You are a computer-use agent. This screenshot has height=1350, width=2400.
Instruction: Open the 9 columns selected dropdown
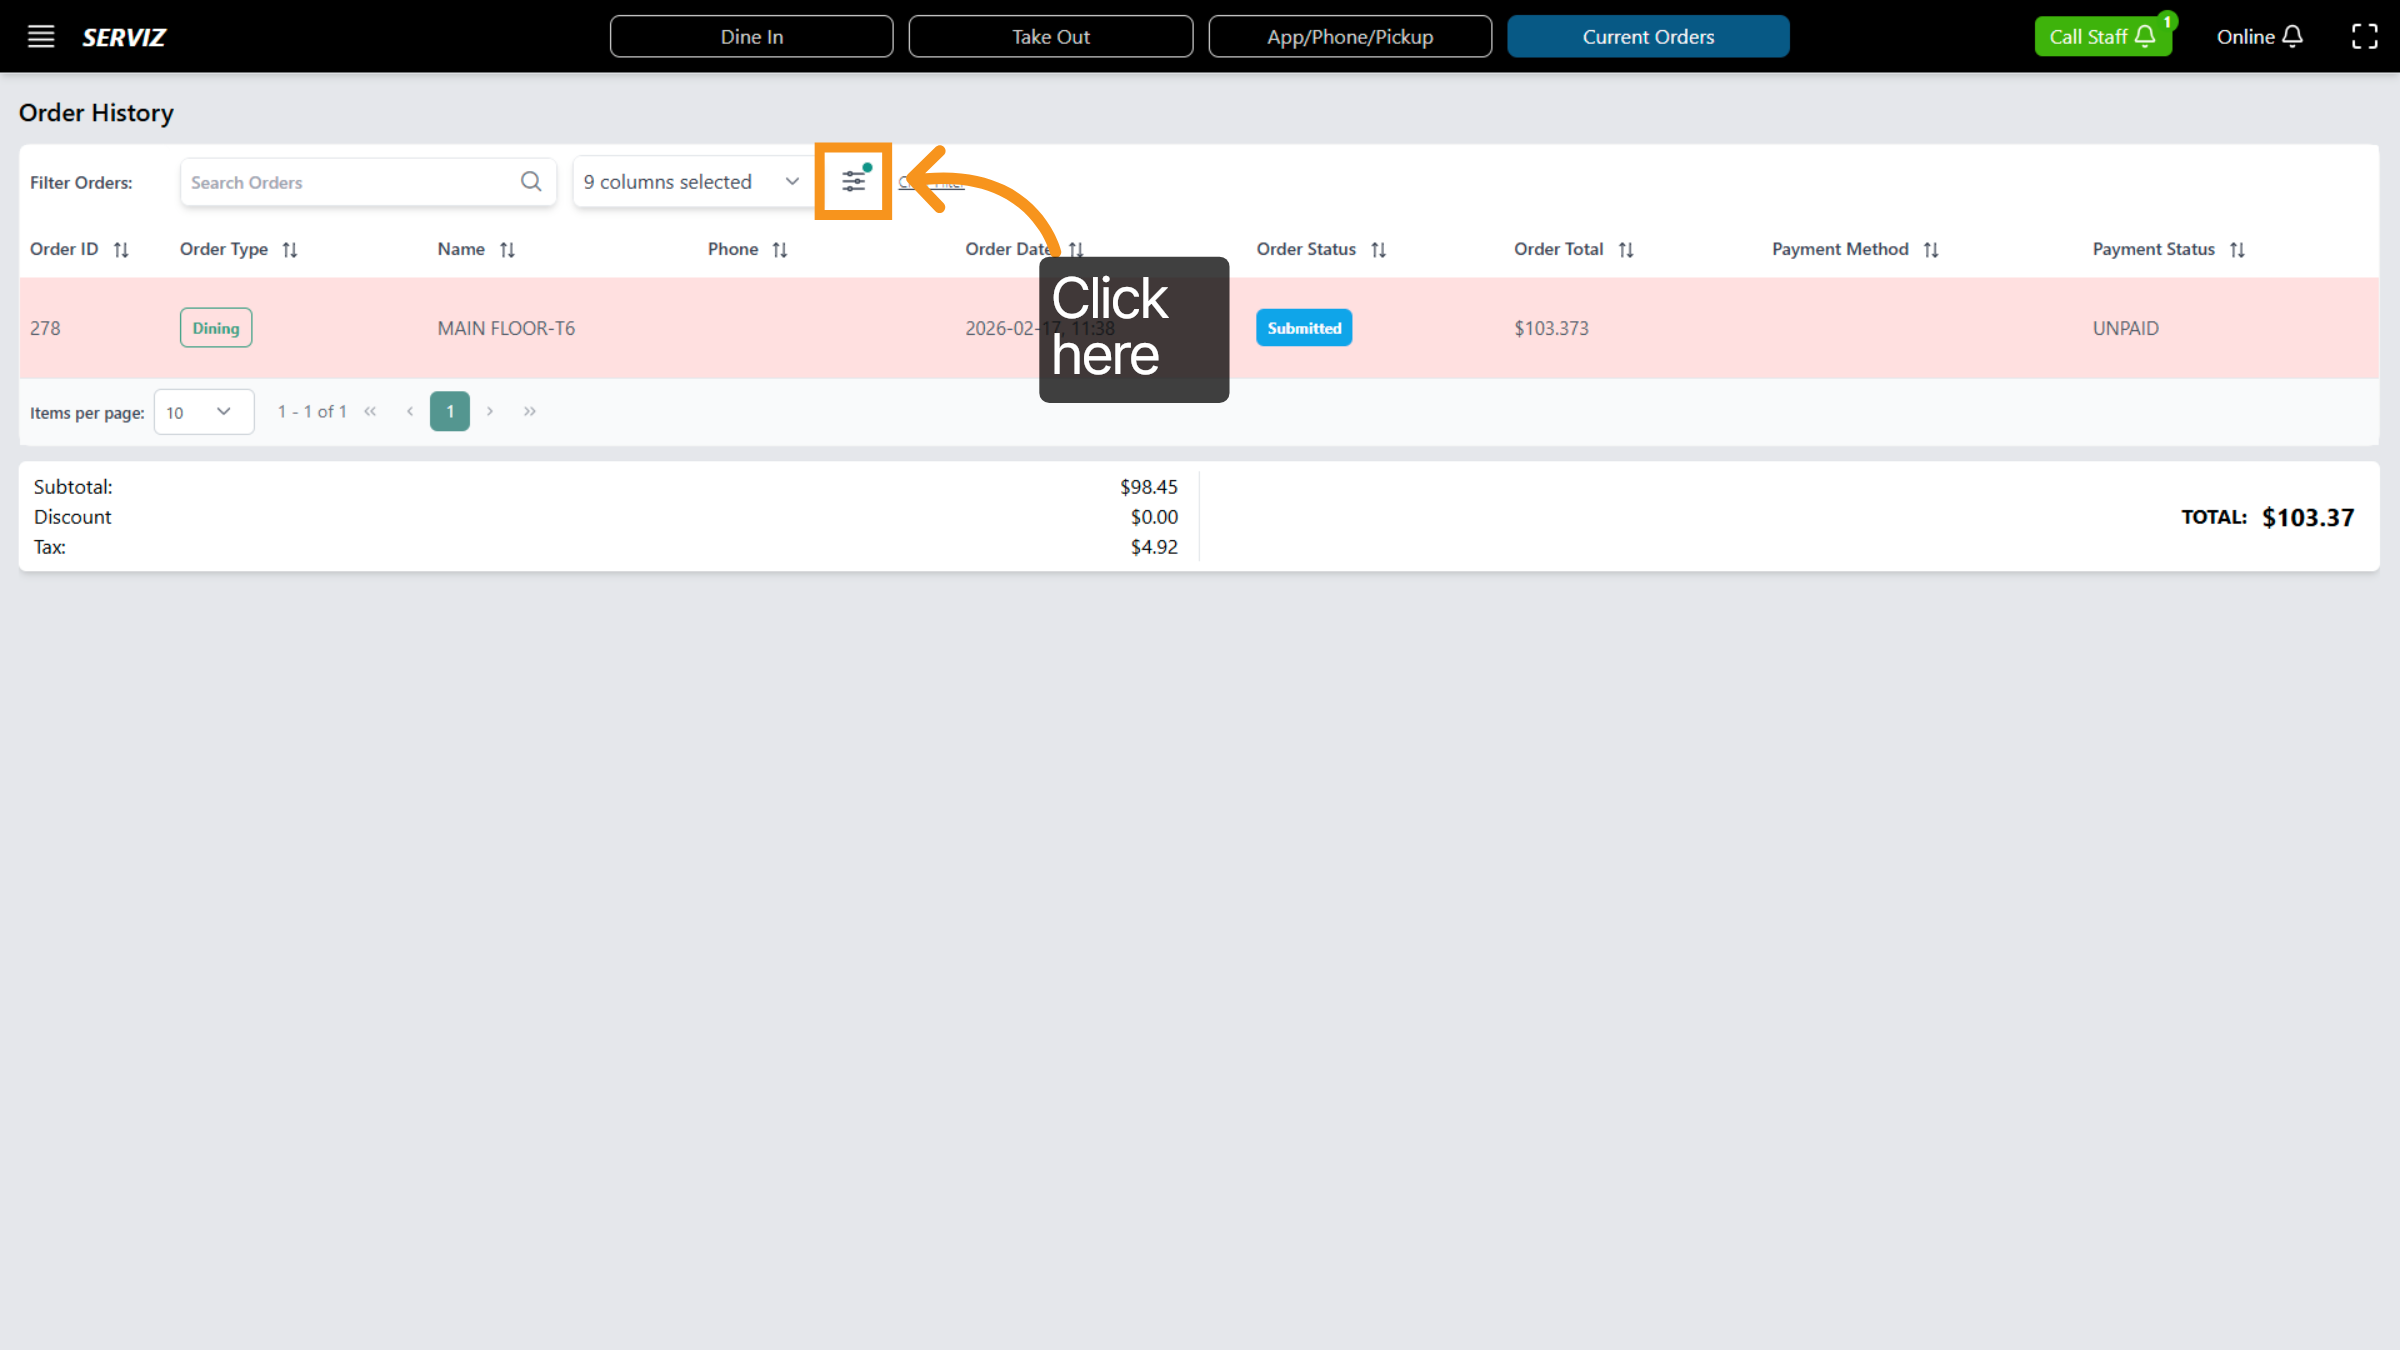pos(692,181)
